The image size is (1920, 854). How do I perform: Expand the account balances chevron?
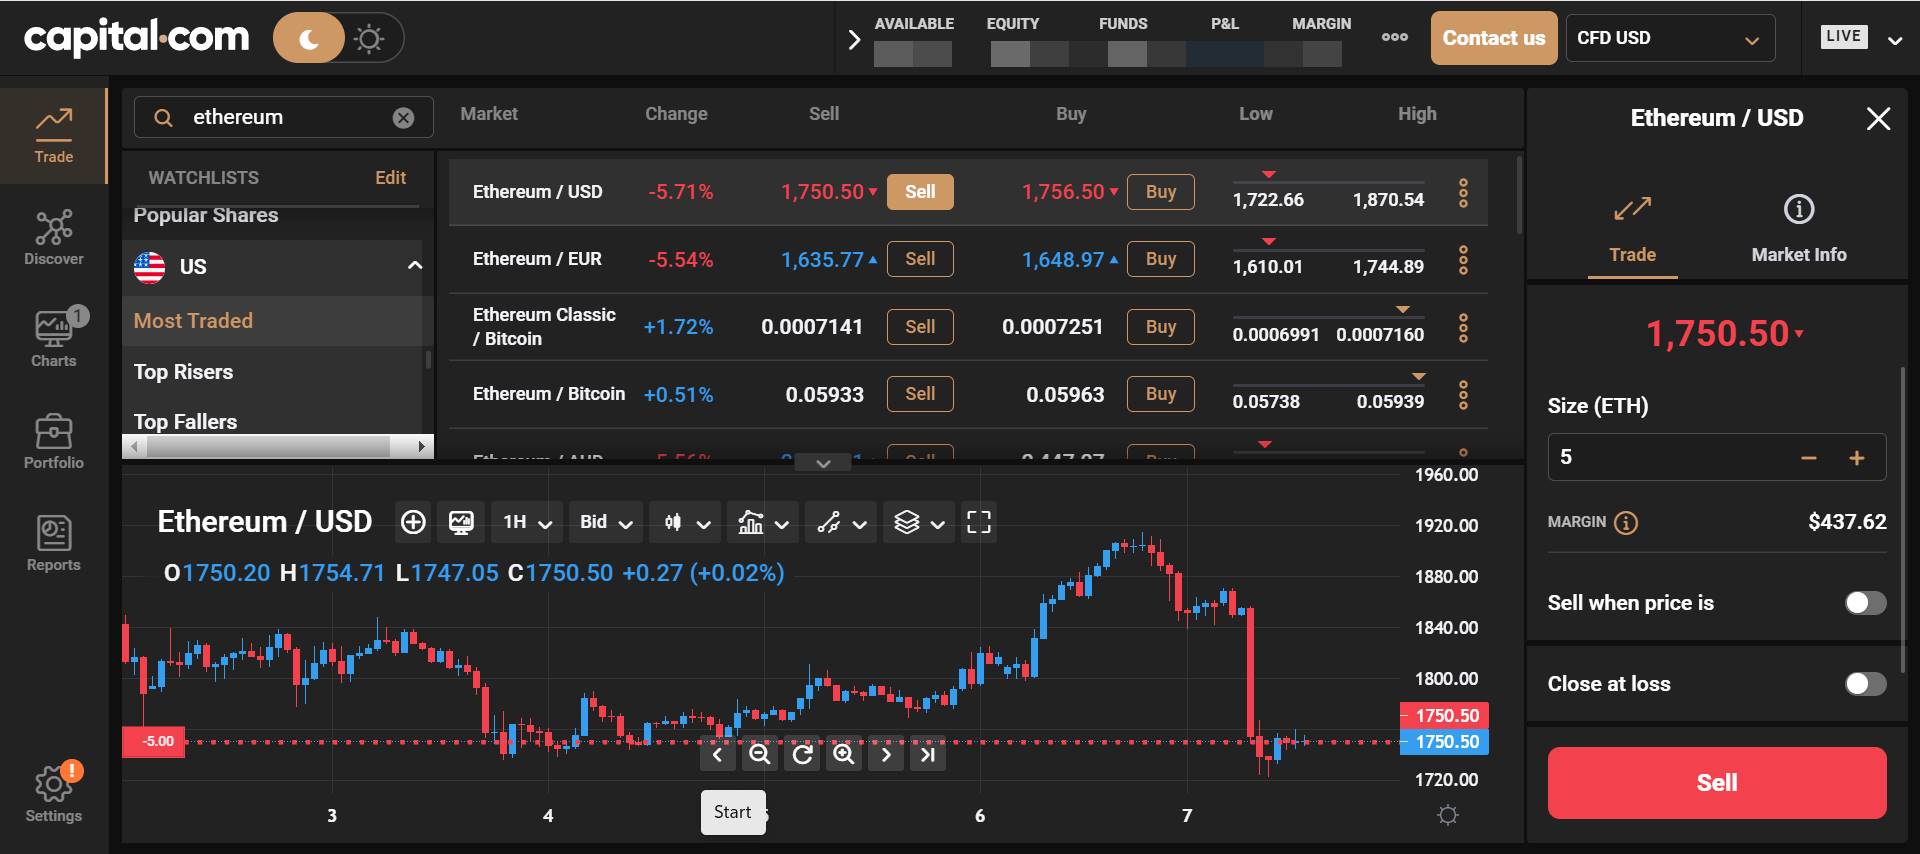(853, 40)
